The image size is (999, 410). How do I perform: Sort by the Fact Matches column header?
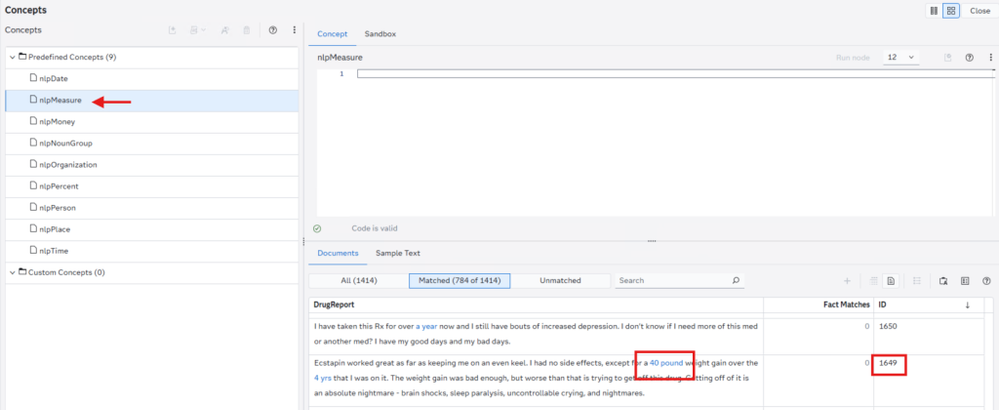click(819, 305)
